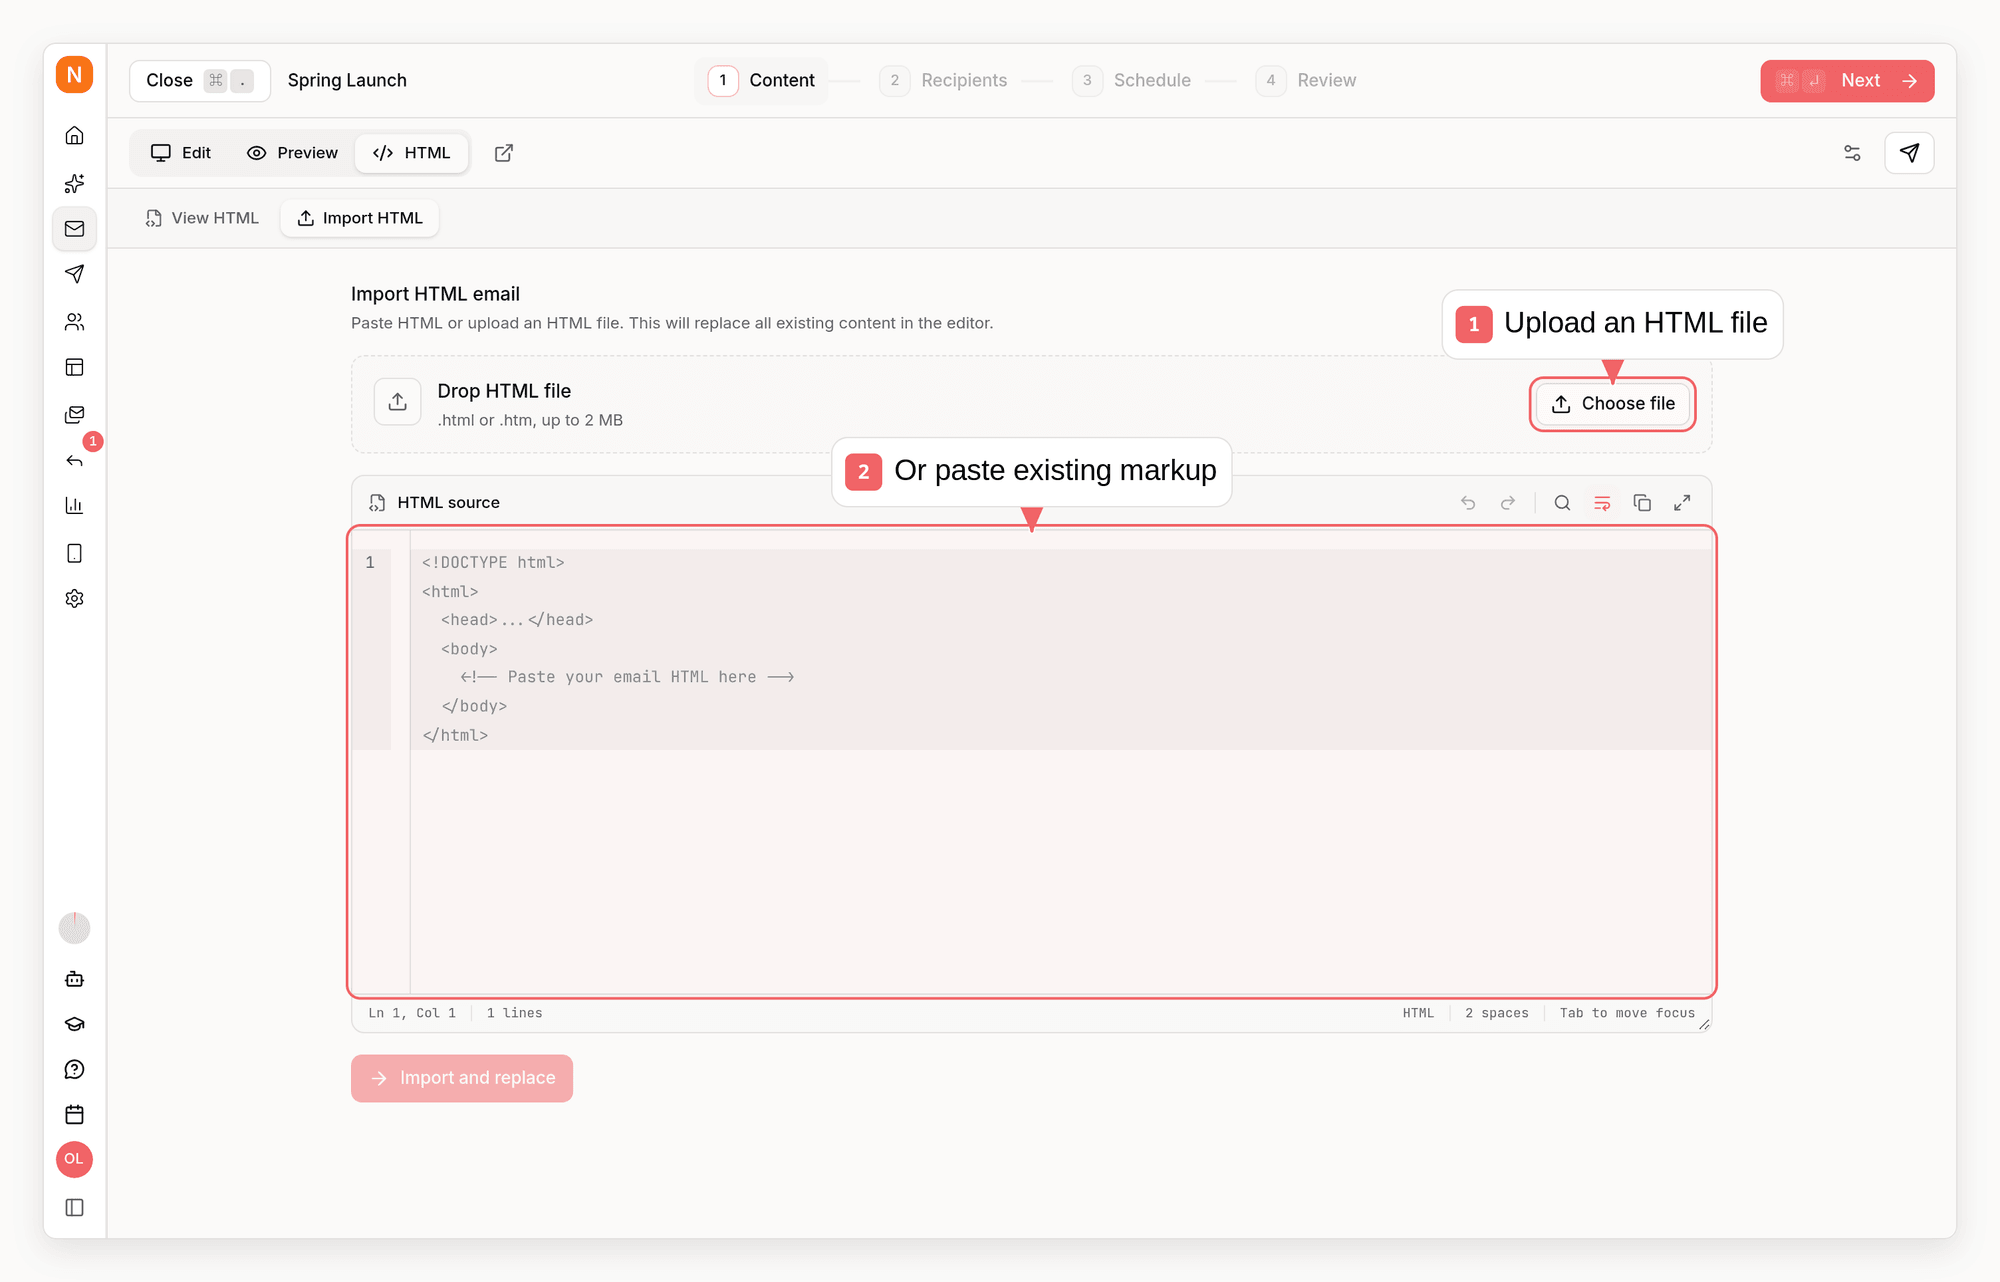Open the sliders settings icon at top right
This screenshot has height=1282, width=2000.
[x=1852, y=153]
